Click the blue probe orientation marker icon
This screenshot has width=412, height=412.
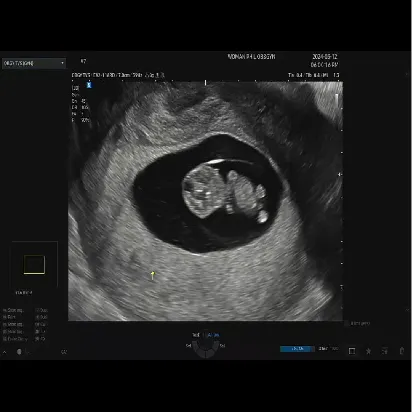pos(89,85)
